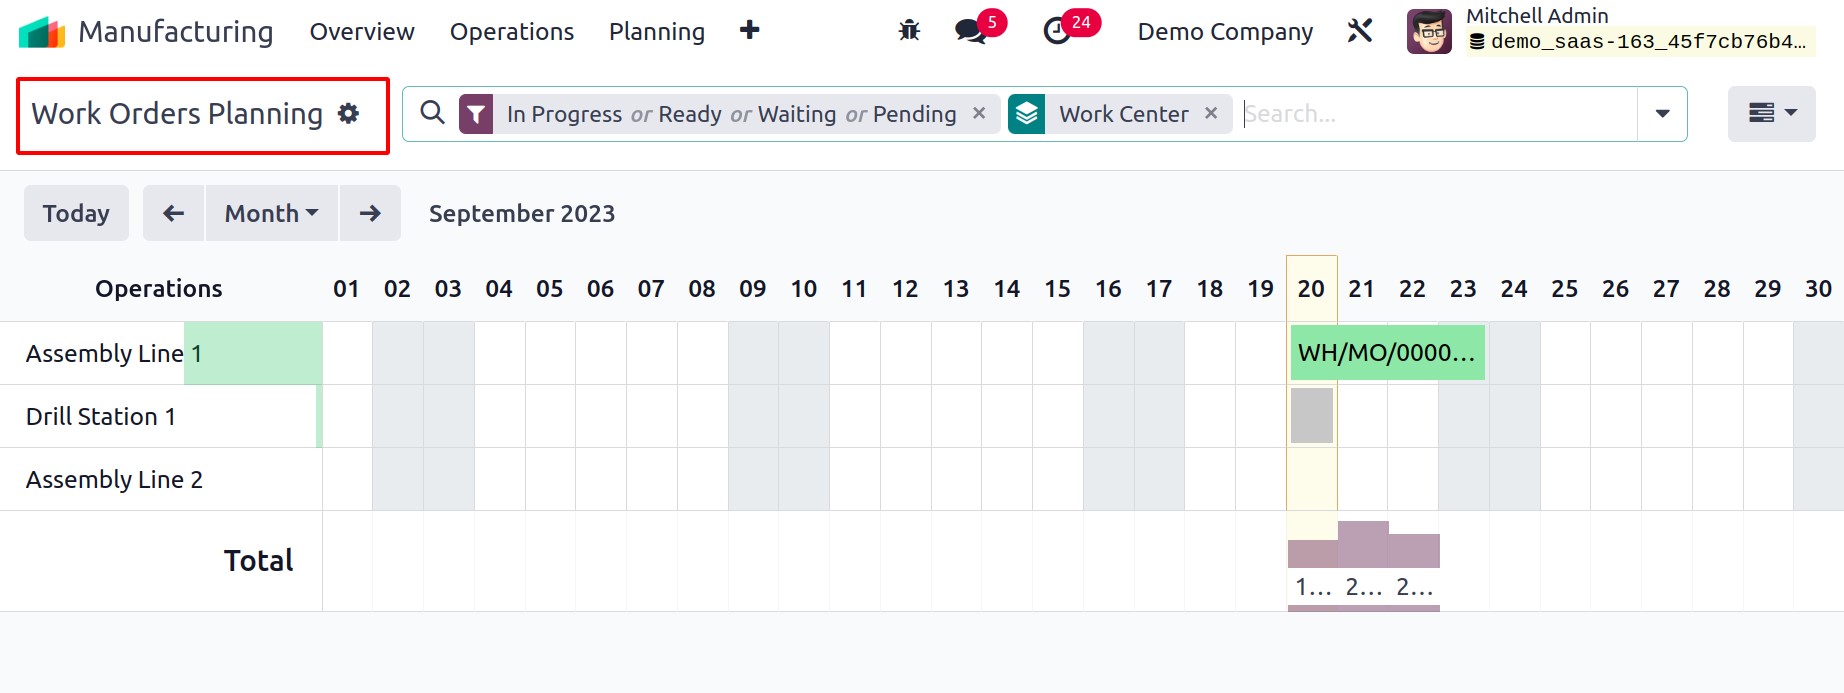This screenshot has height=693, width=1844.
Task: Open the Planning menu
Action: 657,32
